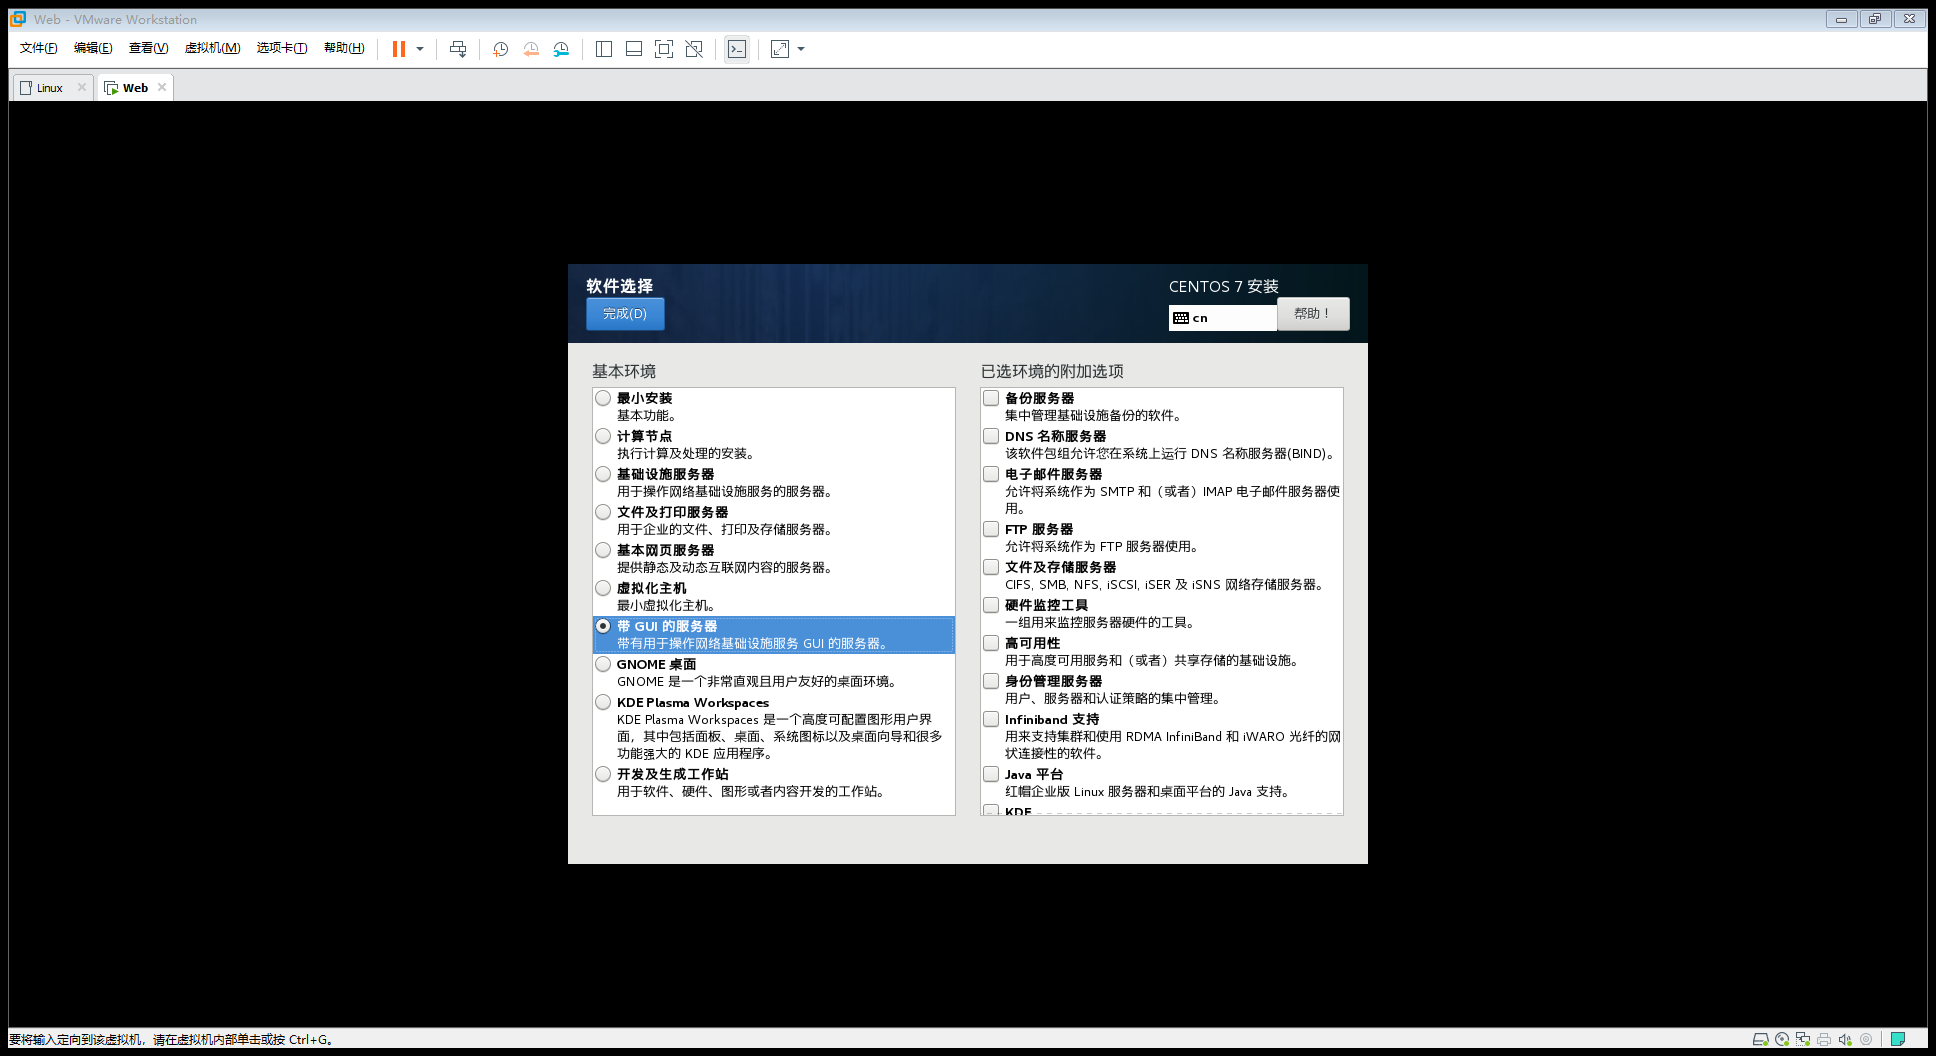Take a snapshot of this virtual machine
Image resolution: width=1936 pixels, height=1056 pixels.
click(x=501, y=49)
